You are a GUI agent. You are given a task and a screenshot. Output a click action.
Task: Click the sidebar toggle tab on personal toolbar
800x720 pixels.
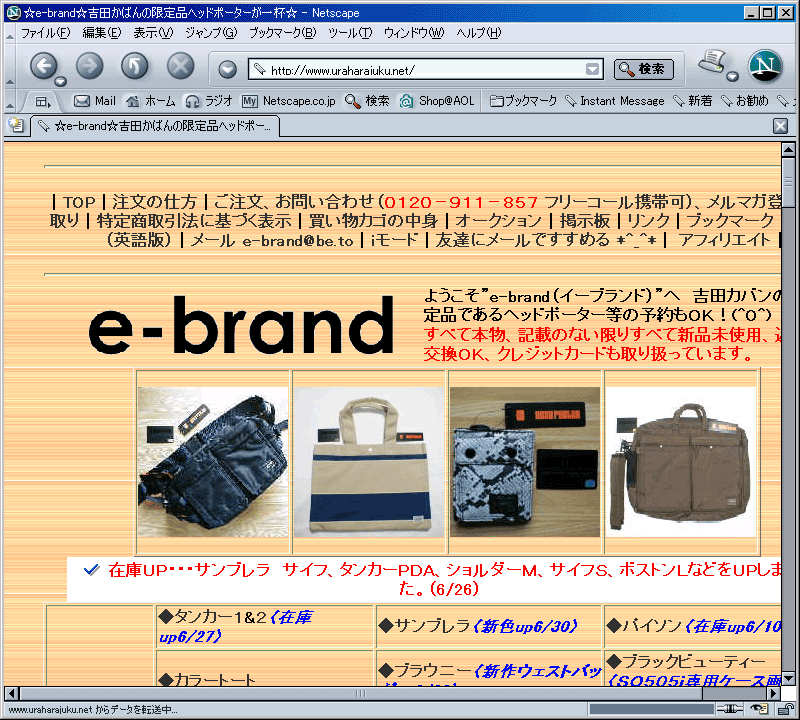43,102
